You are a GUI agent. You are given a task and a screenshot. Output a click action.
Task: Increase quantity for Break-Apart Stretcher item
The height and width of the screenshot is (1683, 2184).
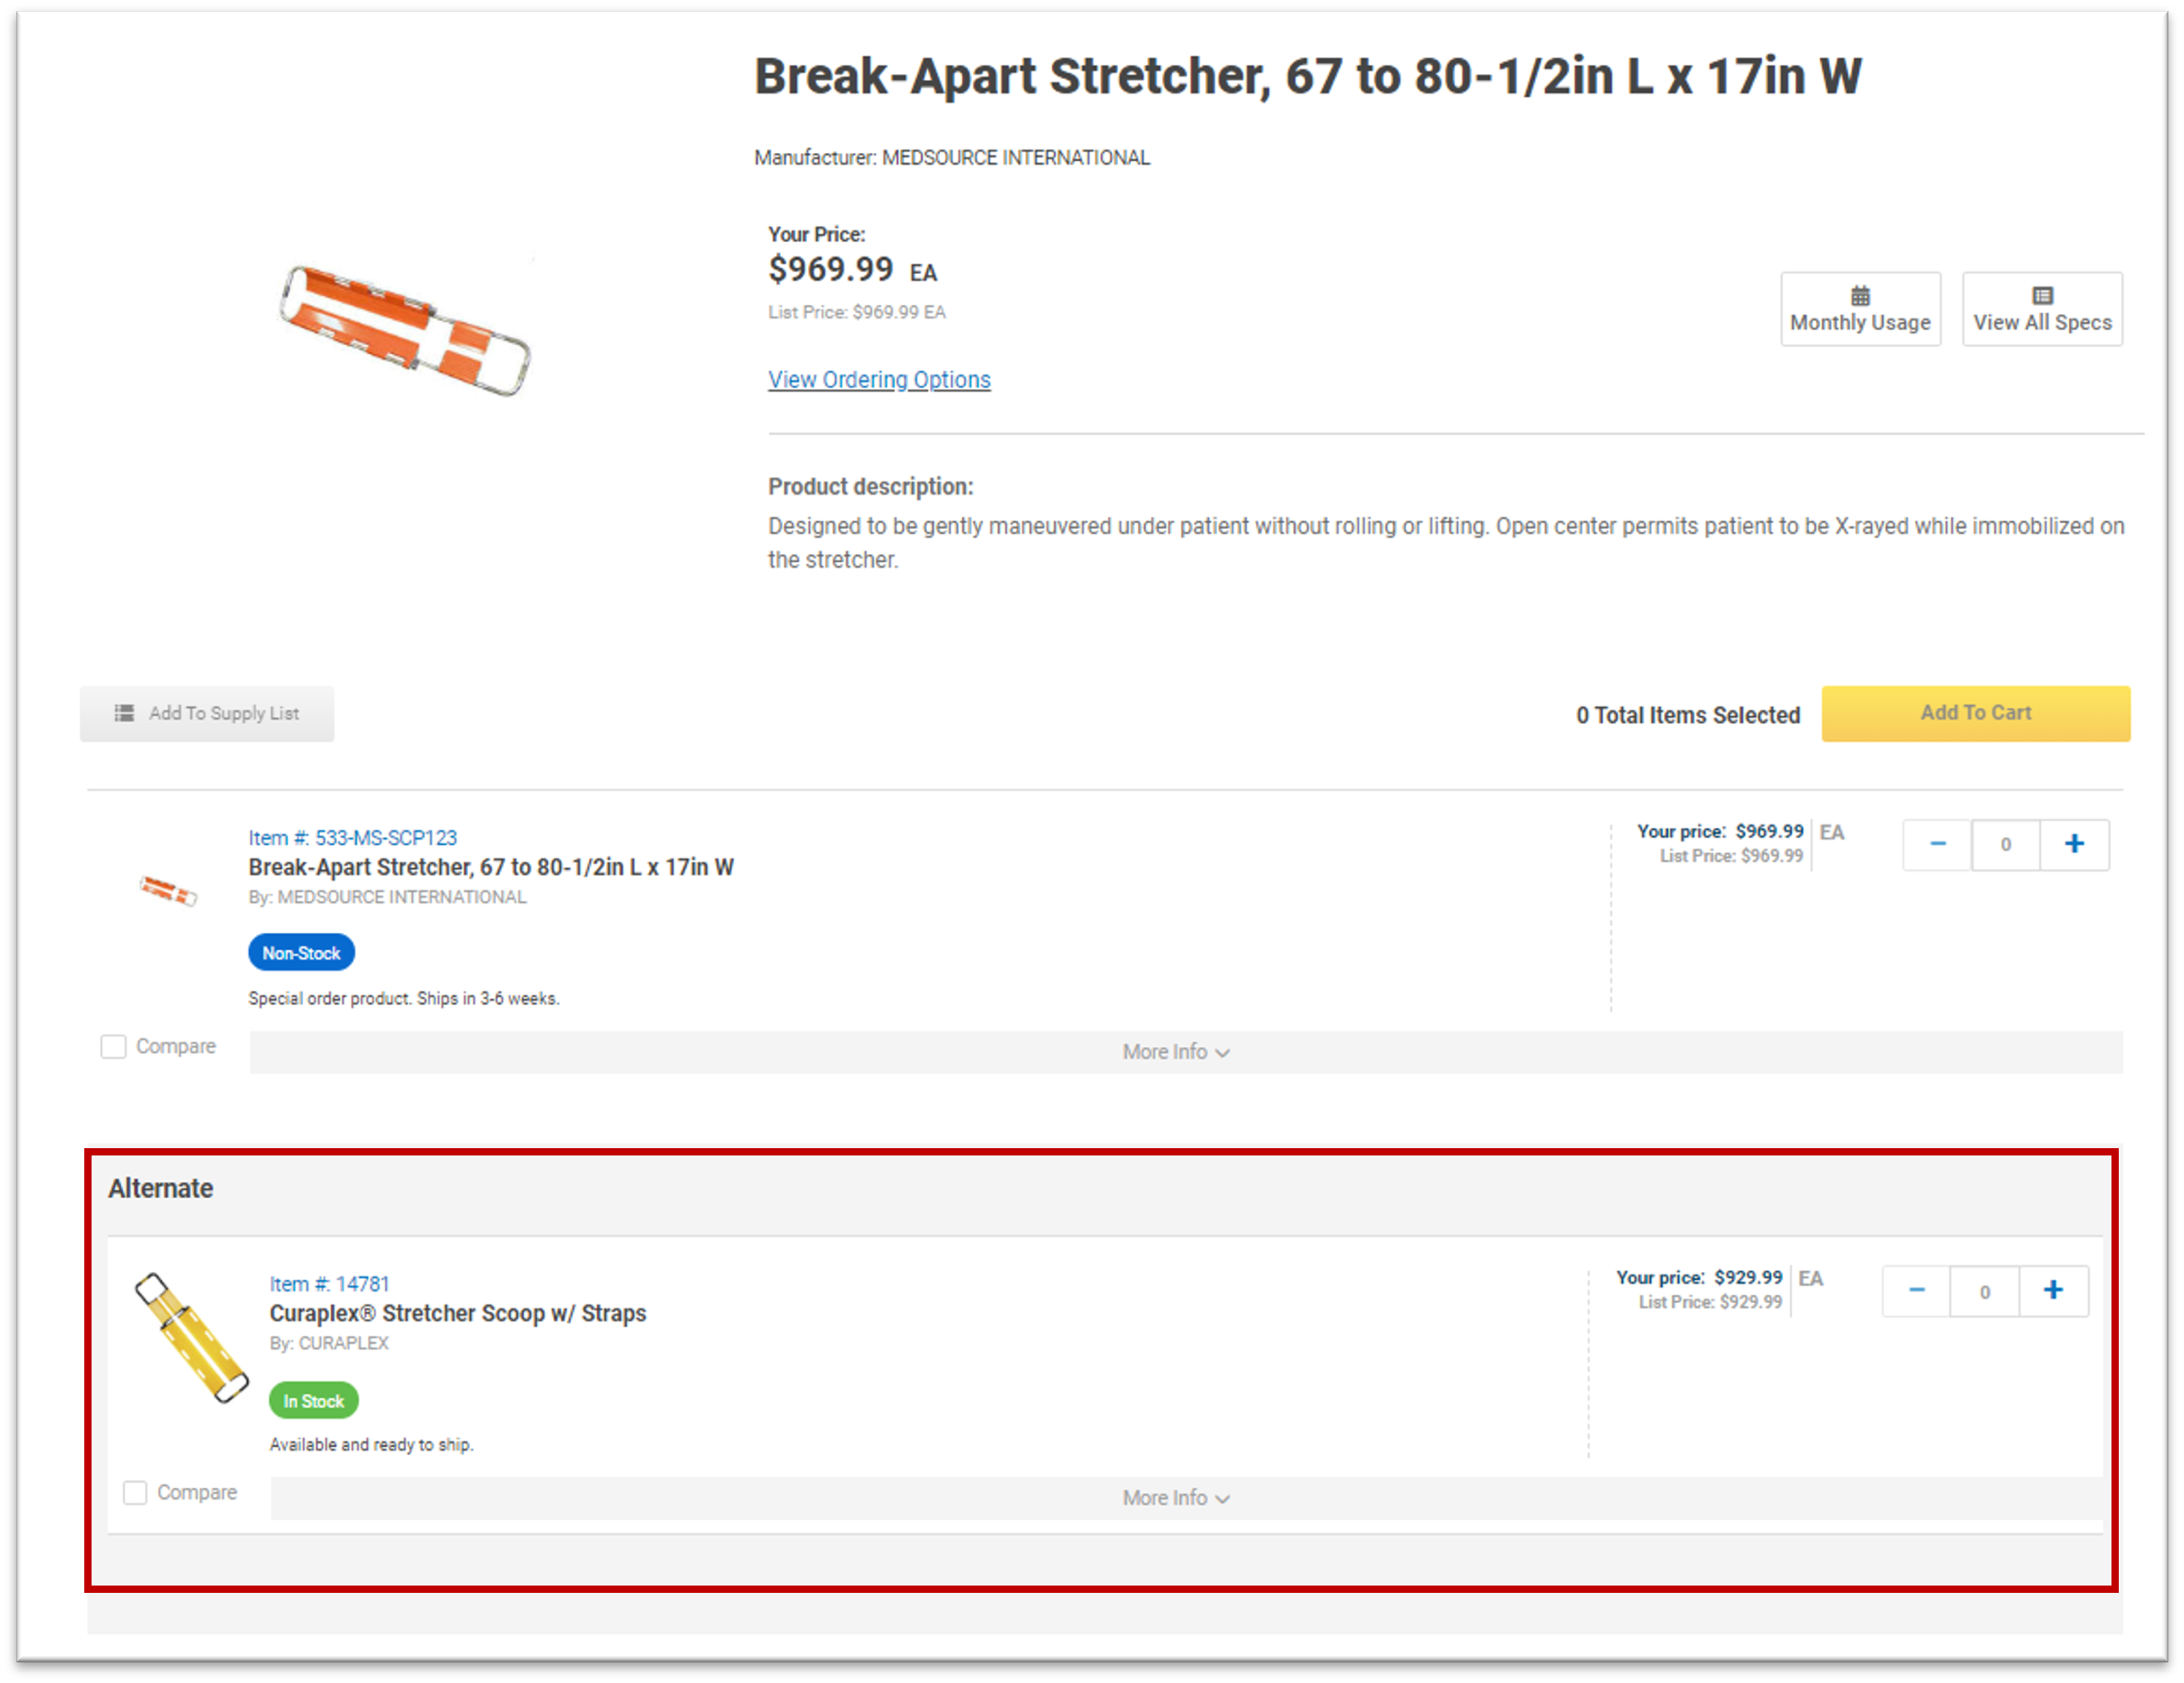coord(2074,844)
